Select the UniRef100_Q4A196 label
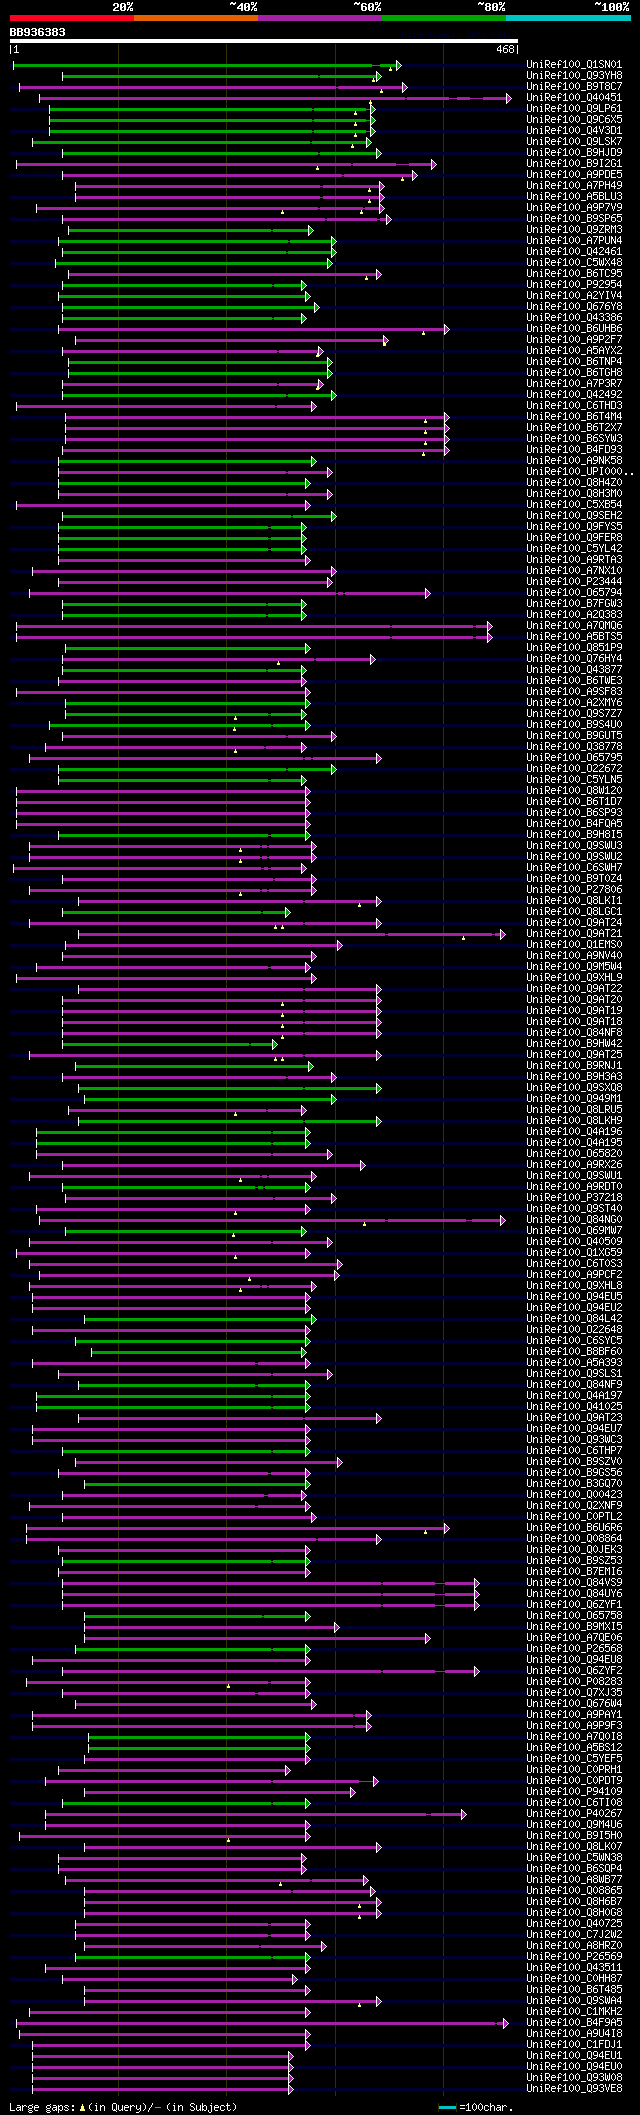This screenshot has height=2115, width=640. (x=574, y=1132)
